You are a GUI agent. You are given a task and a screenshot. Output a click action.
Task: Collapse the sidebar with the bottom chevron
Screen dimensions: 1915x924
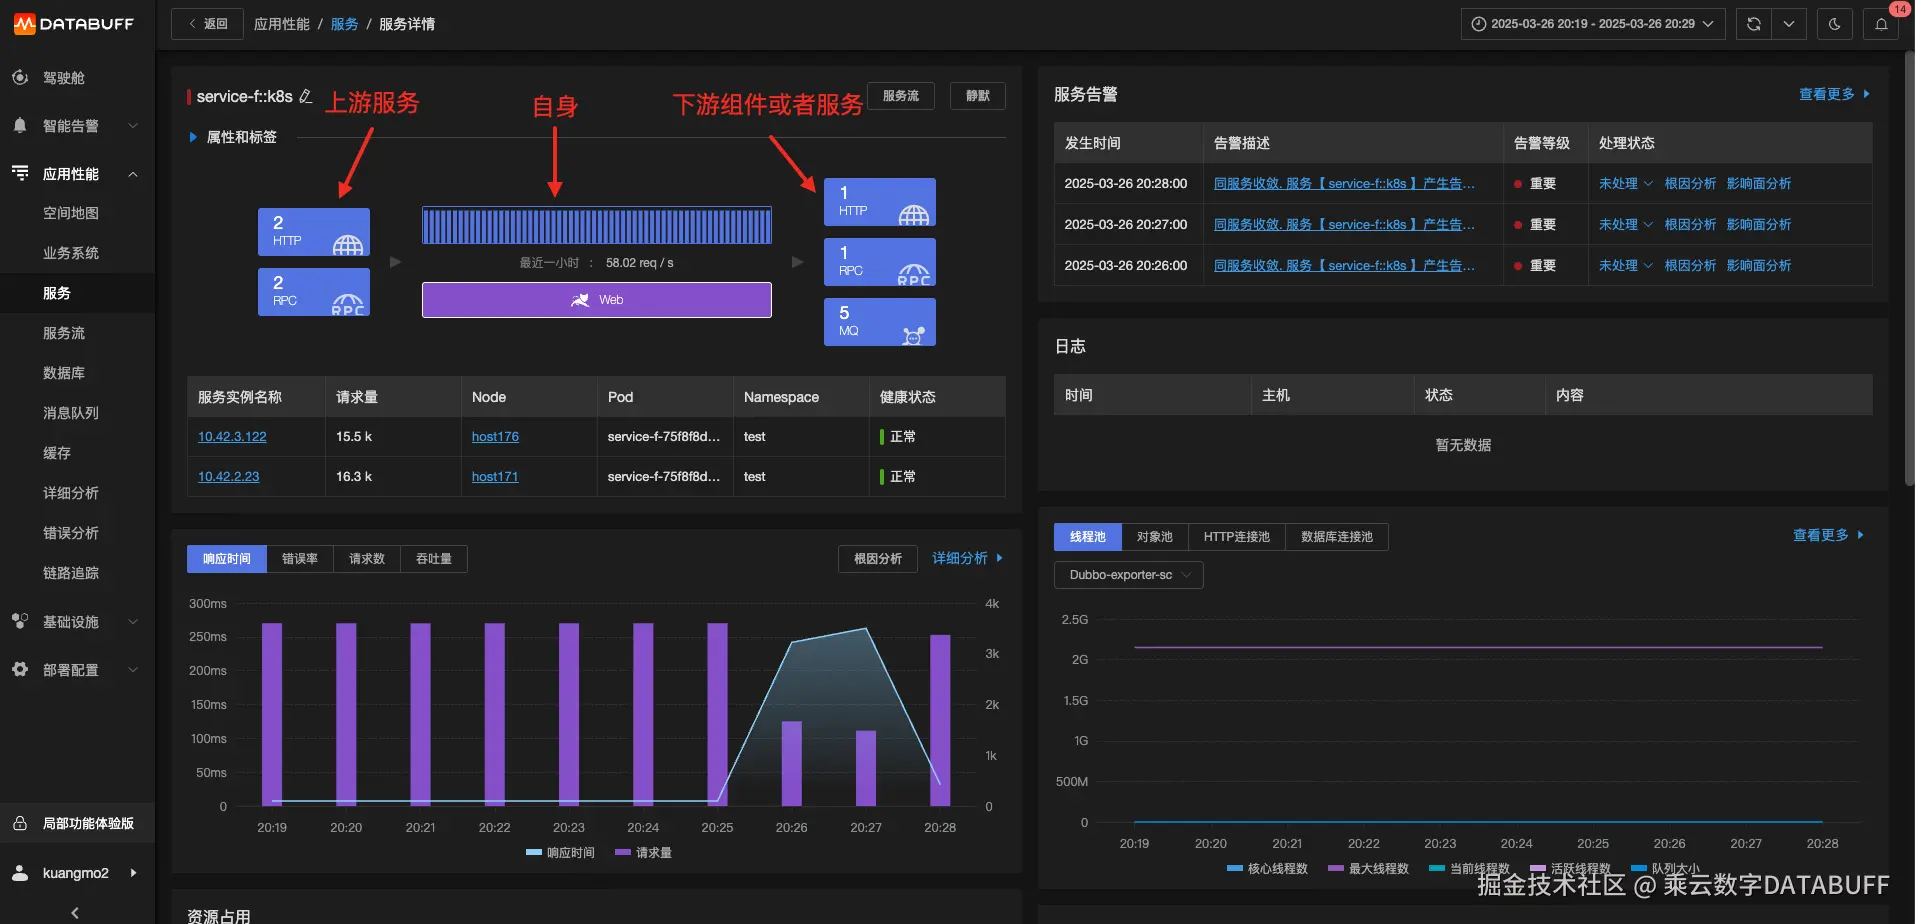[75, 912]
